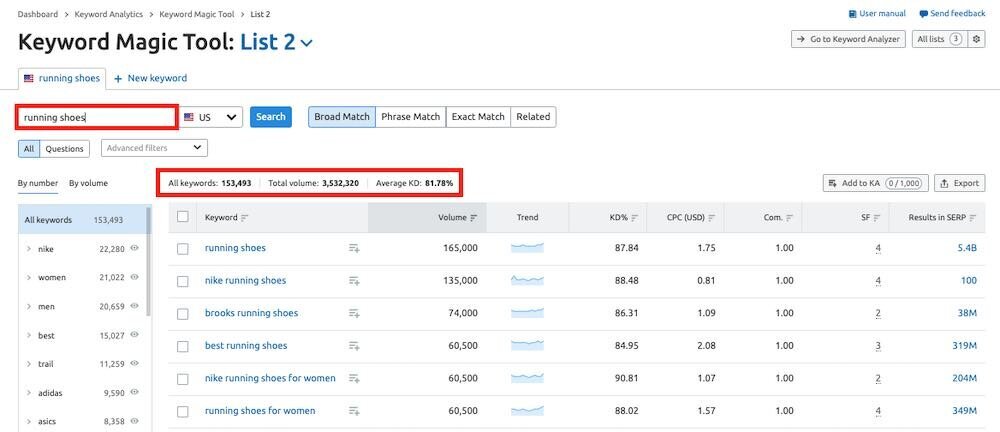Select Related match option
1000x432 pixels.
tap(533, 117)
